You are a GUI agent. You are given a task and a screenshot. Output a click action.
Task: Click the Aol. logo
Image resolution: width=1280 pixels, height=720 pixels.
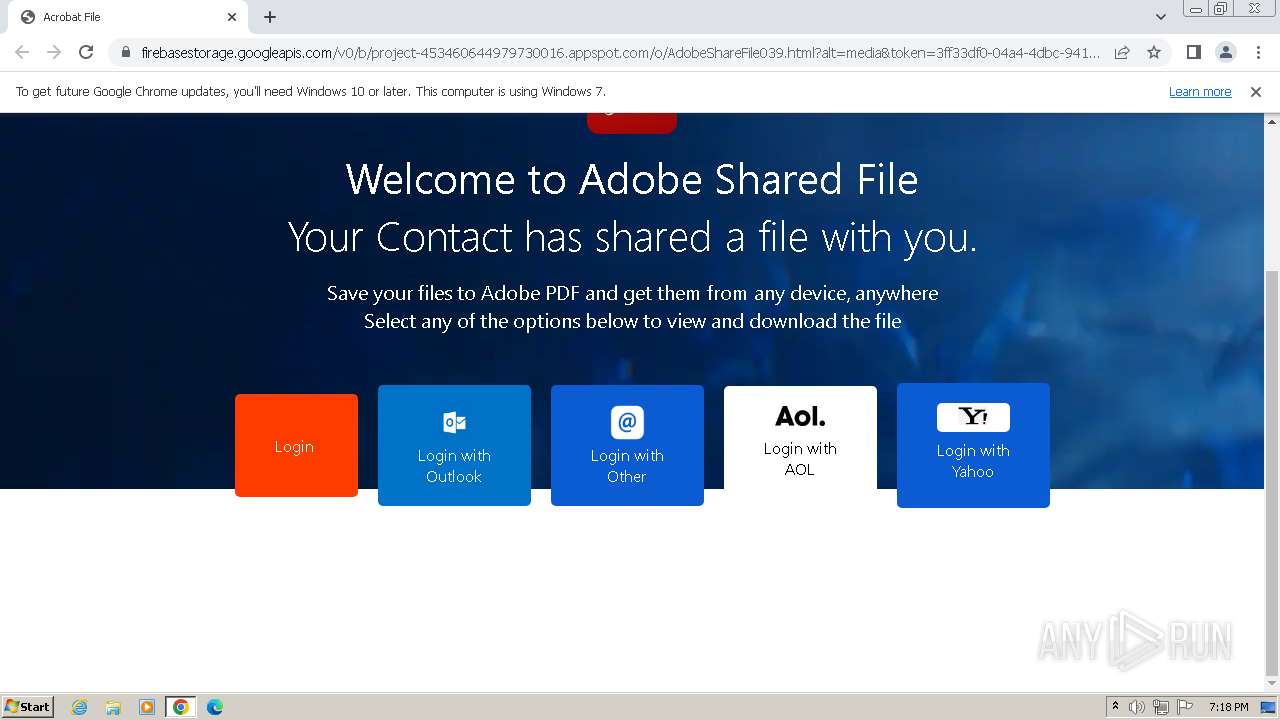800,416
